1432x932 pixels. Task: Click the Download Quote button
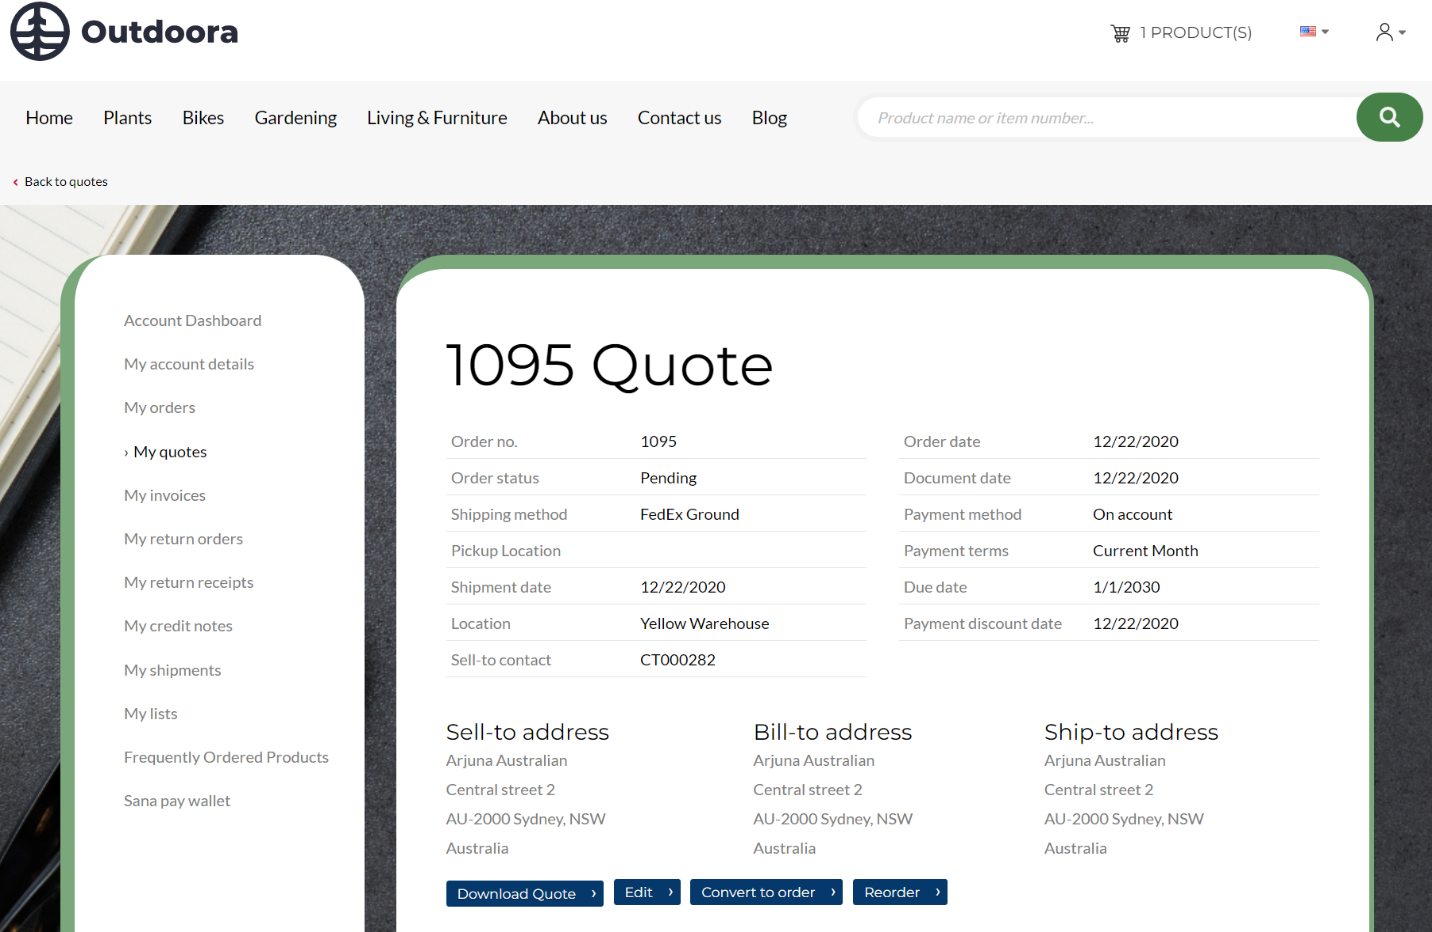click(x=525, y=893)
